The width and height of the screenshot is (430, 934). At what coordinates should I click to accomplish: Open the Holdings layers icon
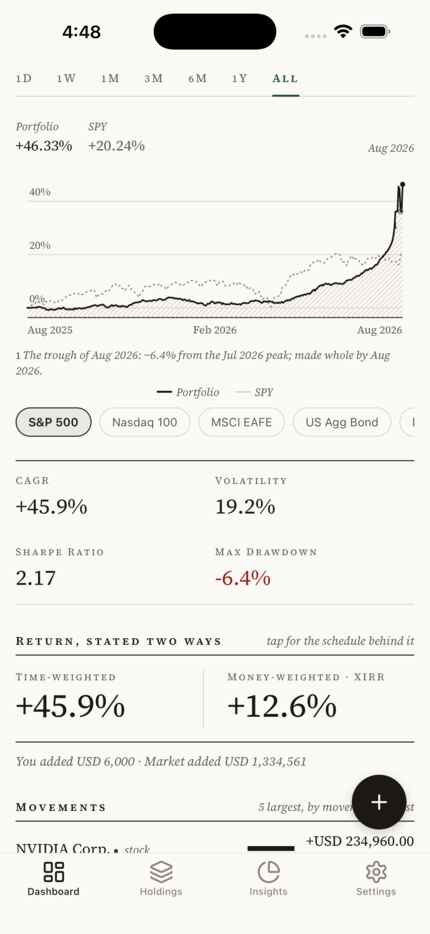click(161, 872)
